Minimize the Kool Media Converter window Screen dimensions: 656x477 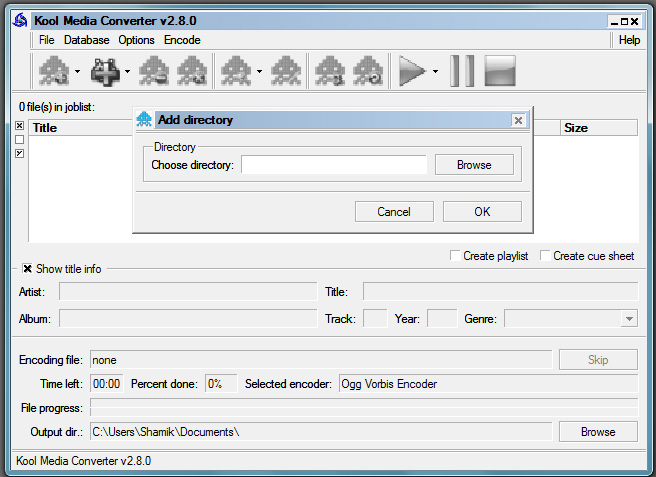pyautogui.click(x=614, y=21)
